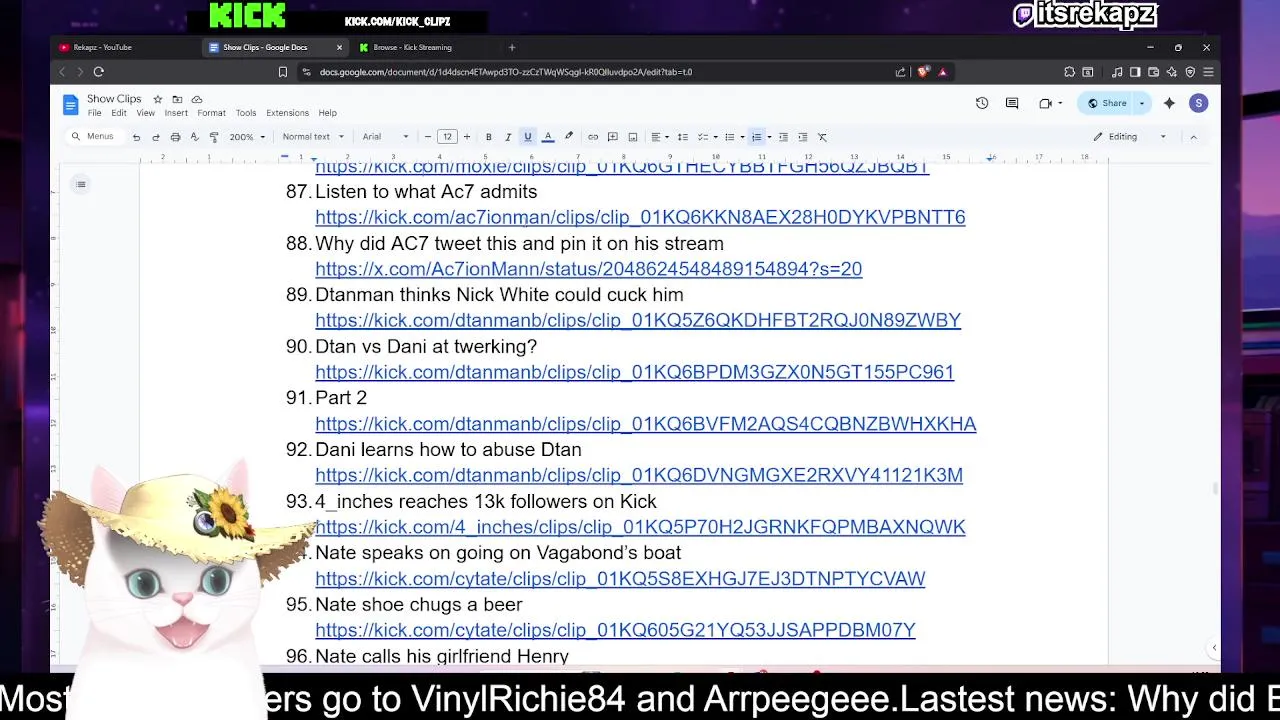Expand the Share options arrow

1142,103
